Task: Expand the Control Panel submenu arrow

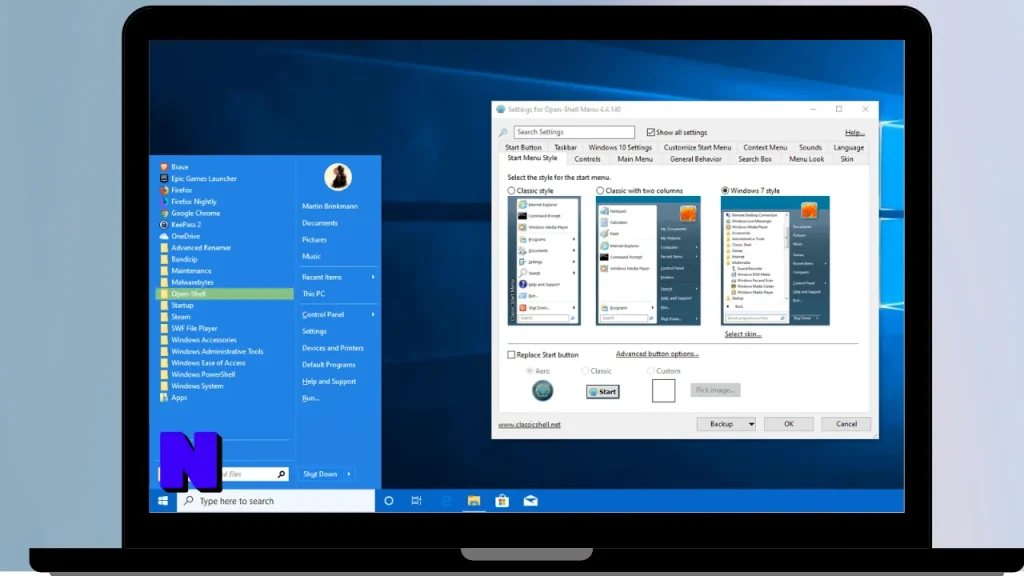Action: [x=373, y=315]
